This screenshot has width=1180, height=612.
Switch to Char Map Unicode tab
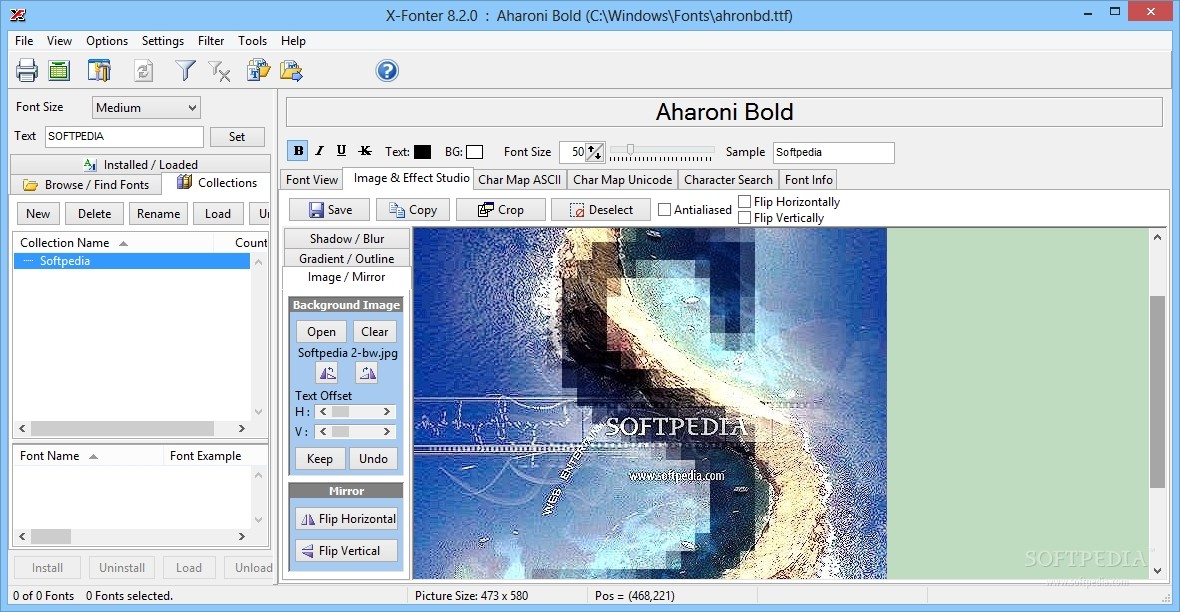622,180
